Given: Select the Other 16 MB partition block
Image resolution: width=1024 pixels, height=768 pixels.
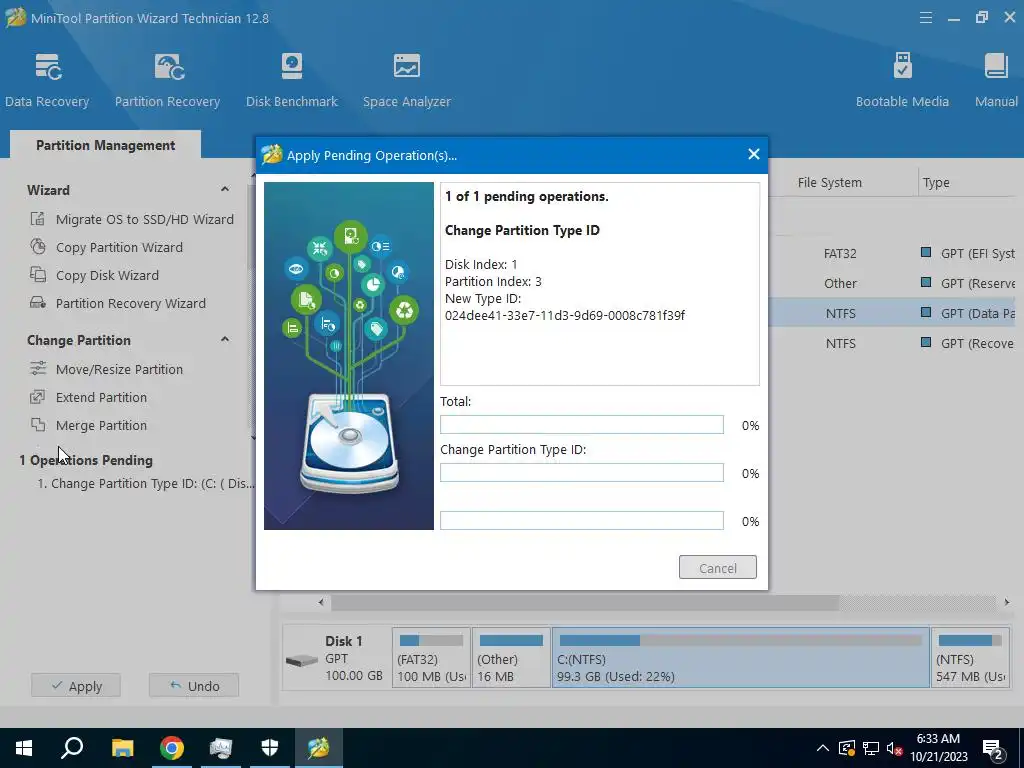Looking at the screenshot, I should tap(511, 658).
